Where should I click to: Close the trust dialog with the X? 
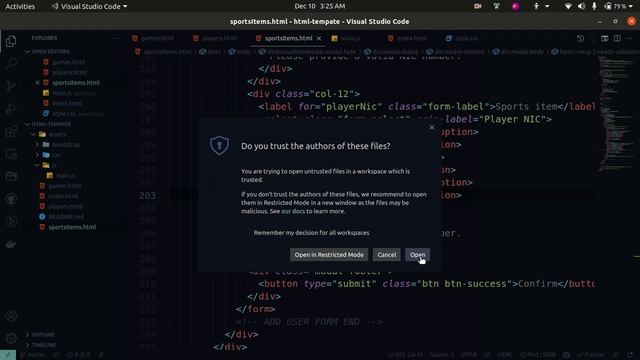coord(432,127)
